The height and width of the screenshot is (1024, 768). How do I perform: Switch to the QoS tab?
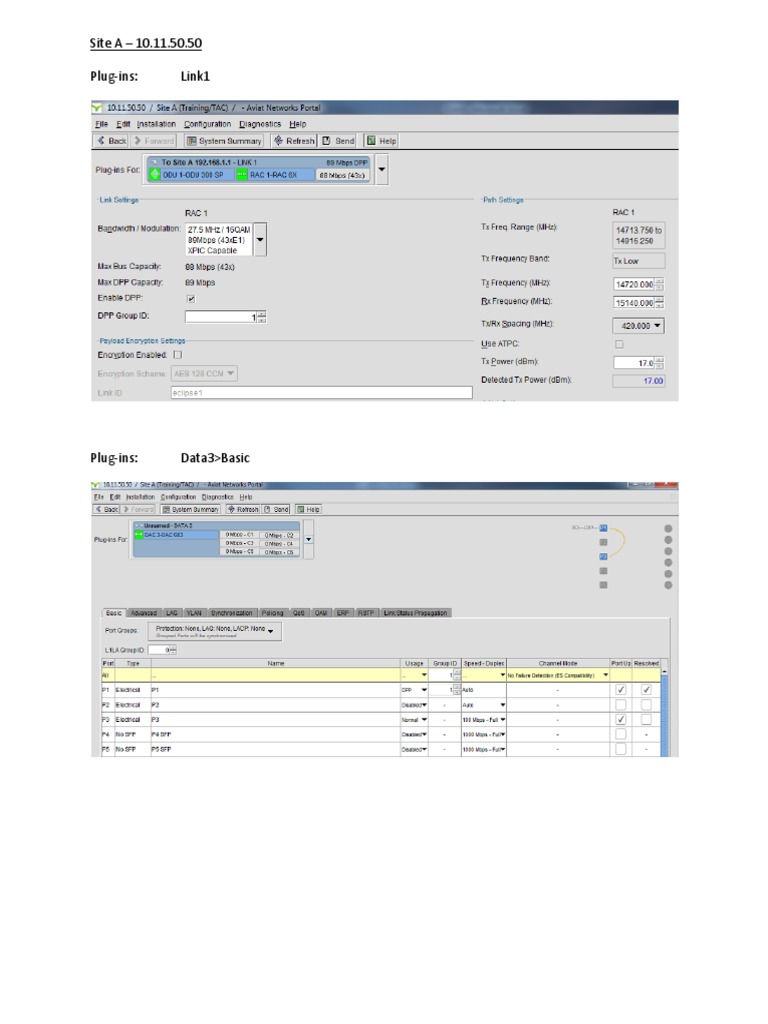pos(298,613)
